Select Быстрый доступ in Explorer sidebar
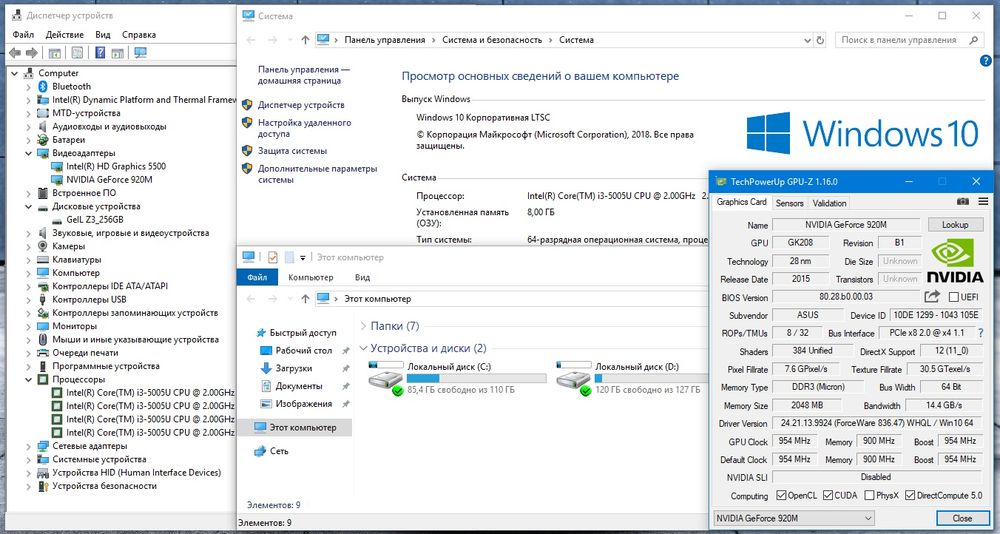This screenshot has height=534, width=1000. pyautogui.click(x=302, y=333)
